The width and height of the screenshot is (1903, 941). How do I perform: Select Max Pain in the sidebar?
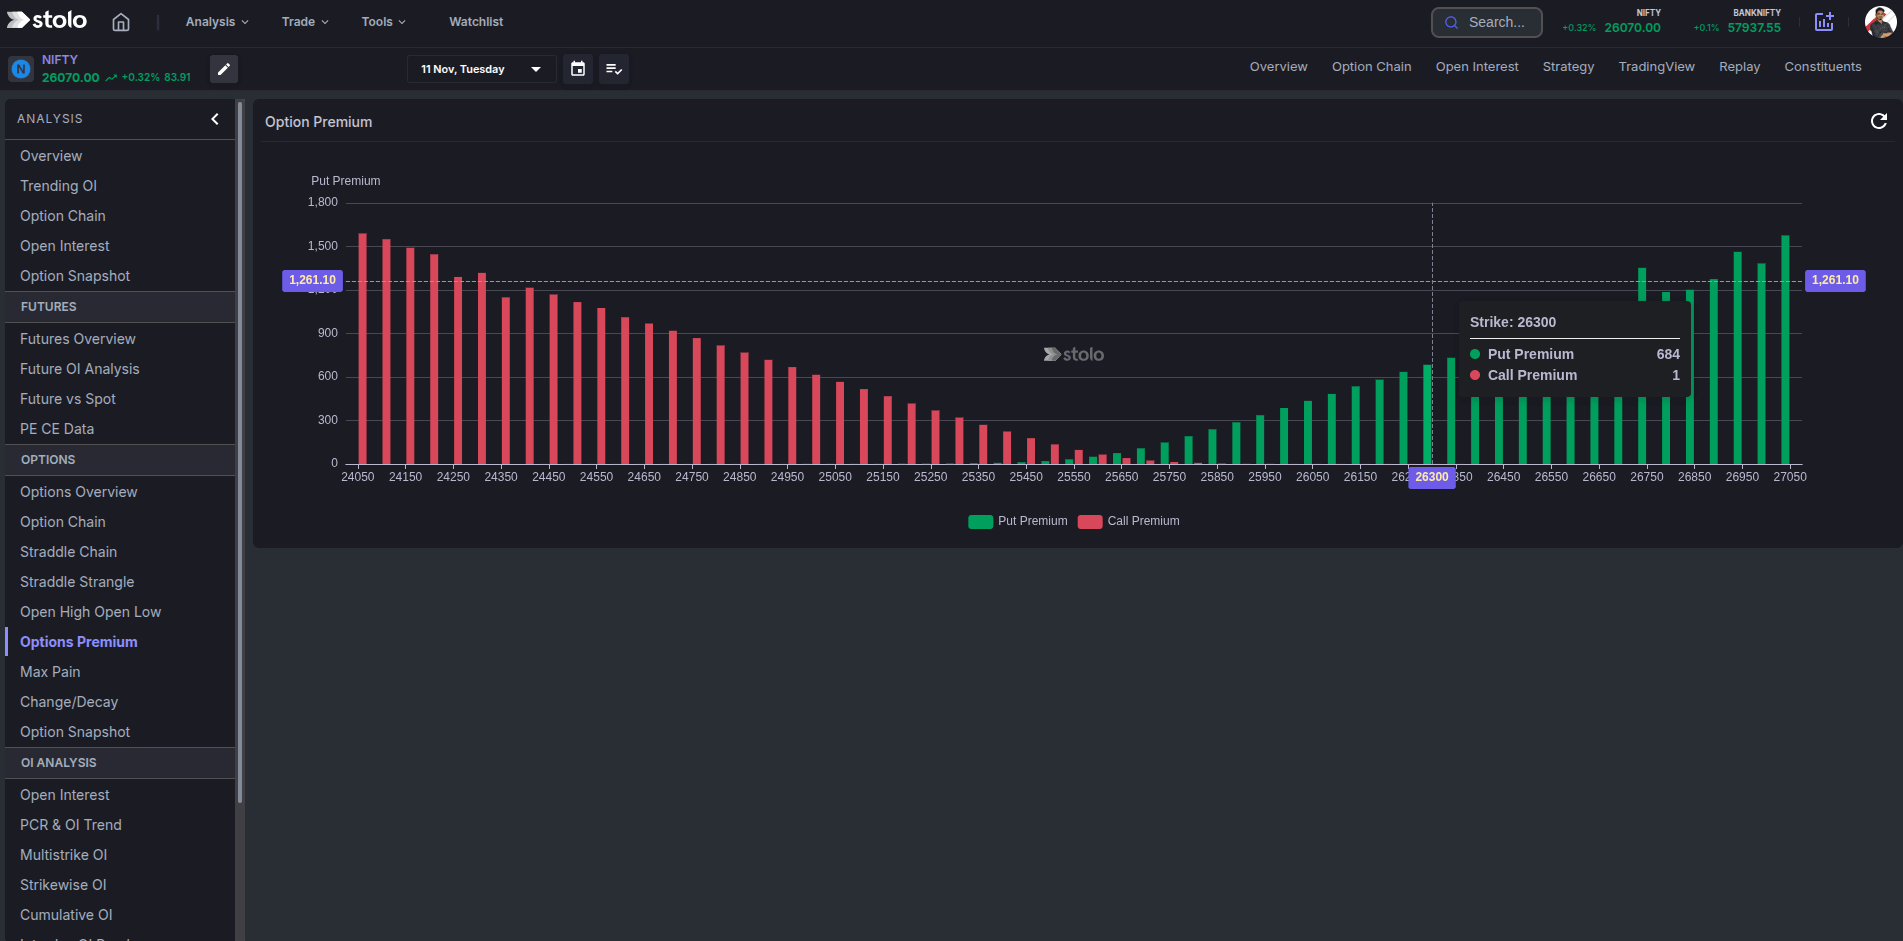click(50, 671)
